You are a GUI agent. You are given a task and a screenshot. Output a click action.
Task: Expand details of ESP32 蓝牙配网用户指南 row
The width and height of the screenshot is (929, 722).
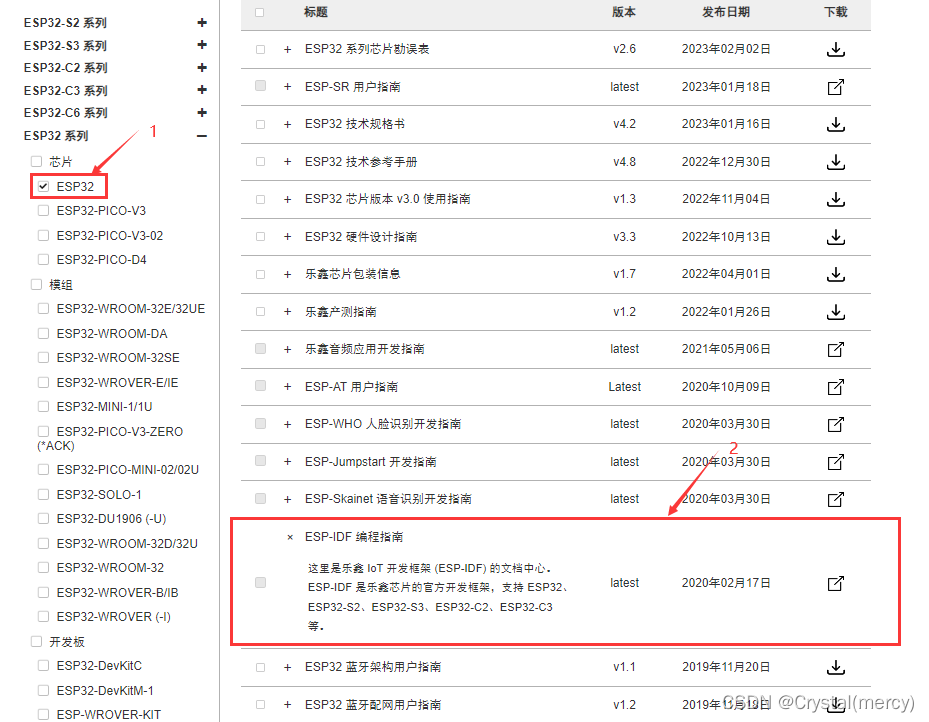pos(287,705)
